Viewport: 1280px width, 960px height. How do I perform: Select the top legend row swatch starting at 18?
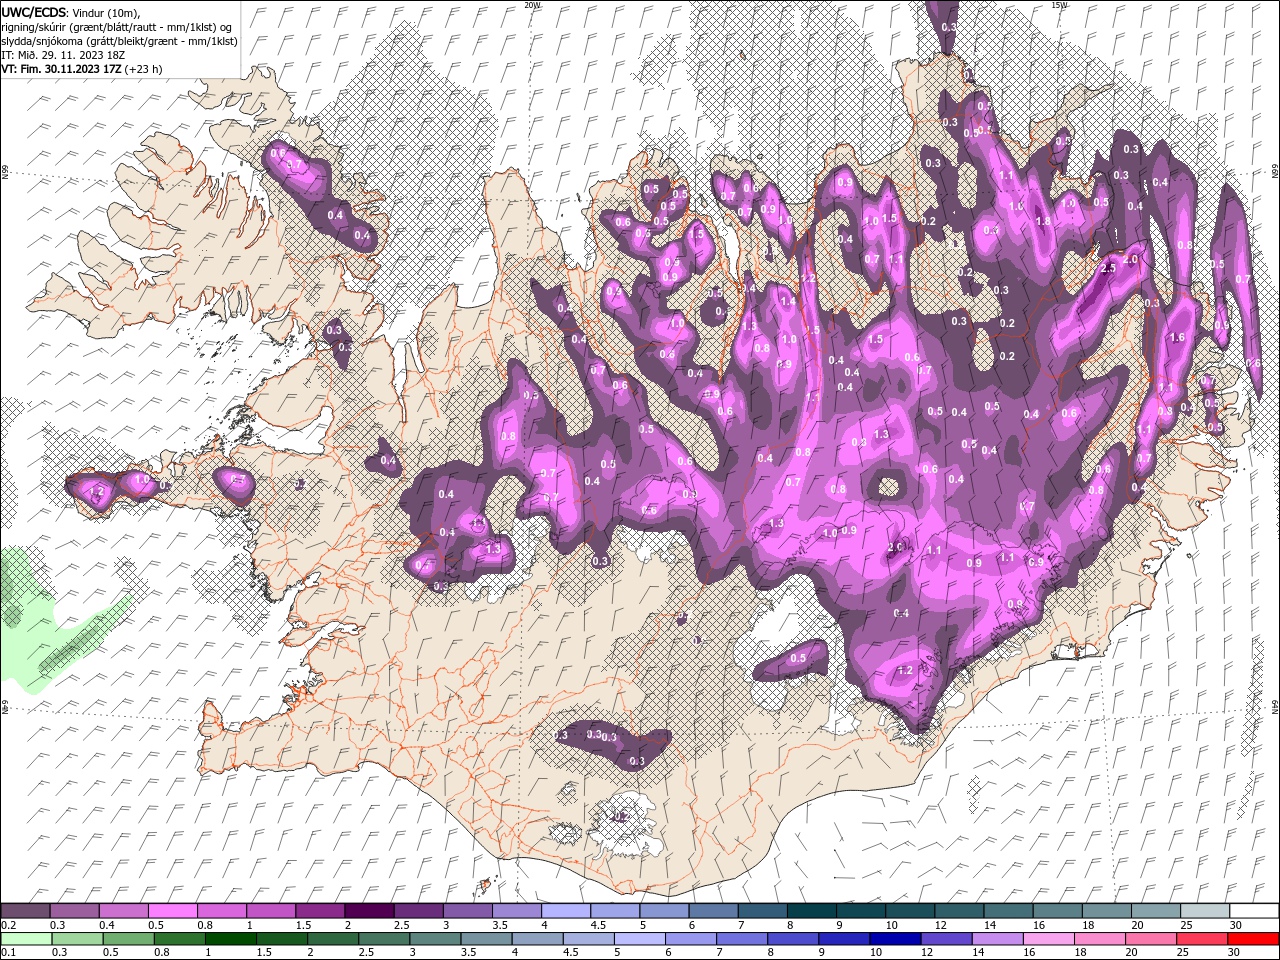pos(1105,911)
